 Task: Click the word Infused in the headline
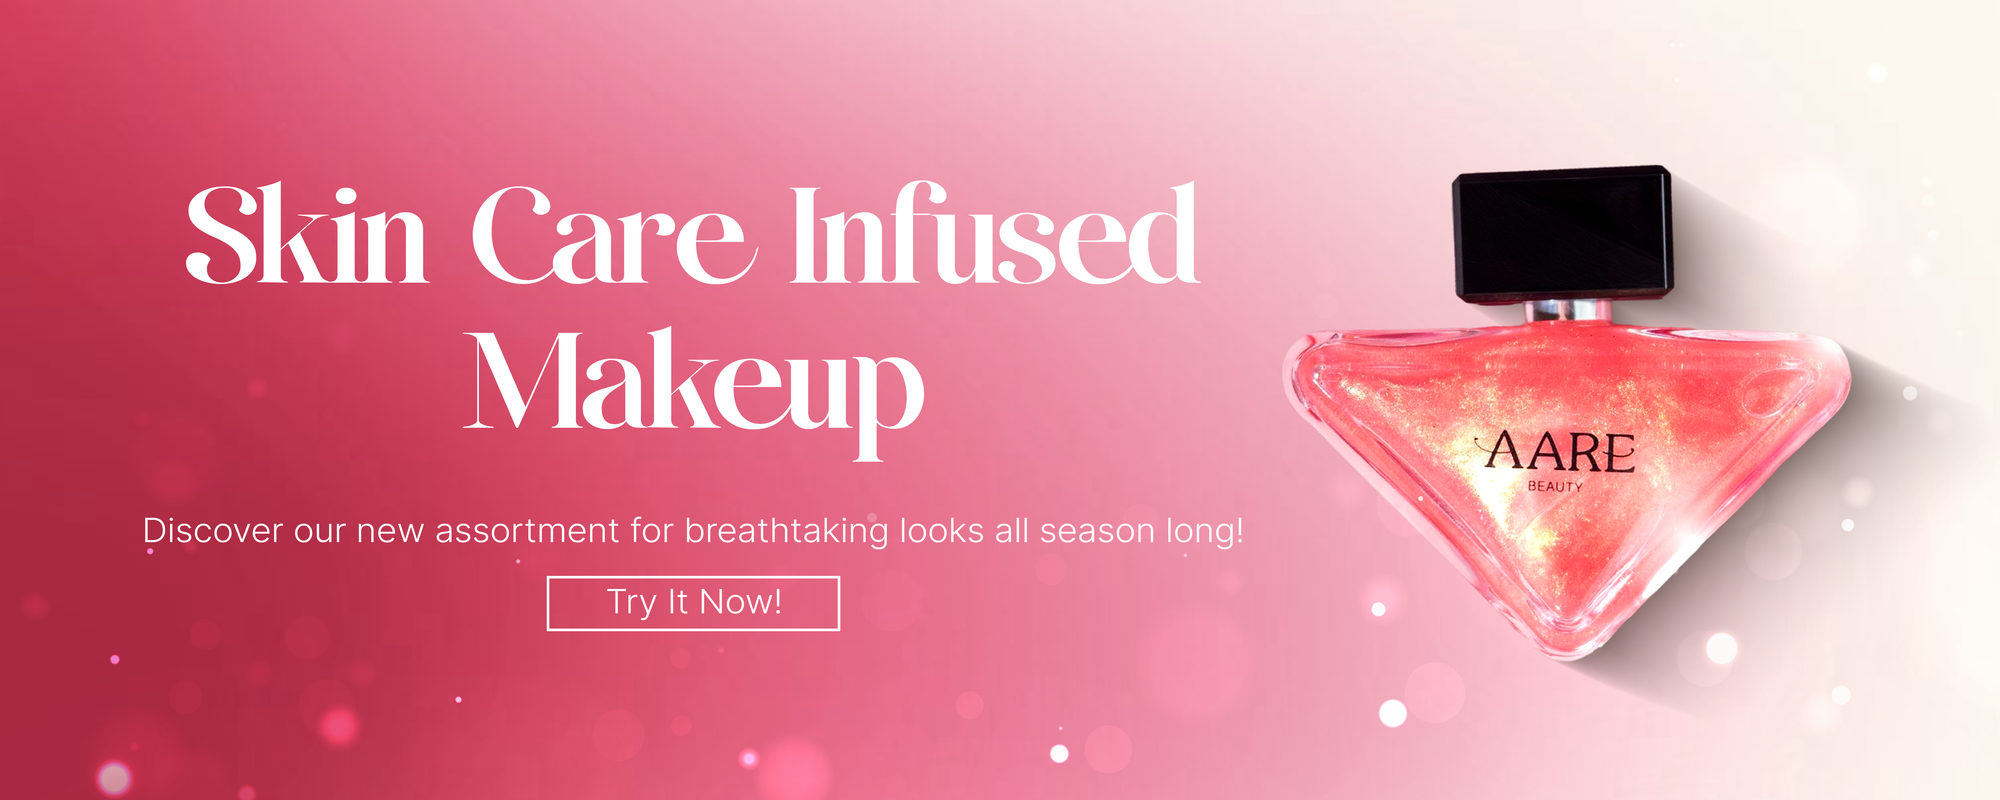[x=995, y=235]
